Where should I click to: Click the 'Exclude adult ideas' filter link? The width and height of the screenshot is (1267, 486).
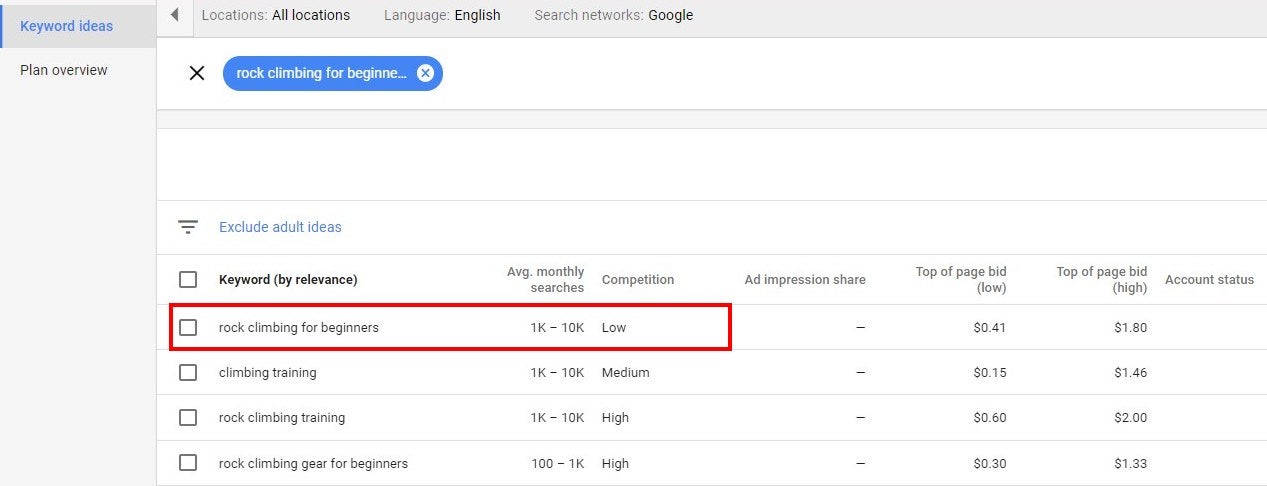tap(280, 227)
